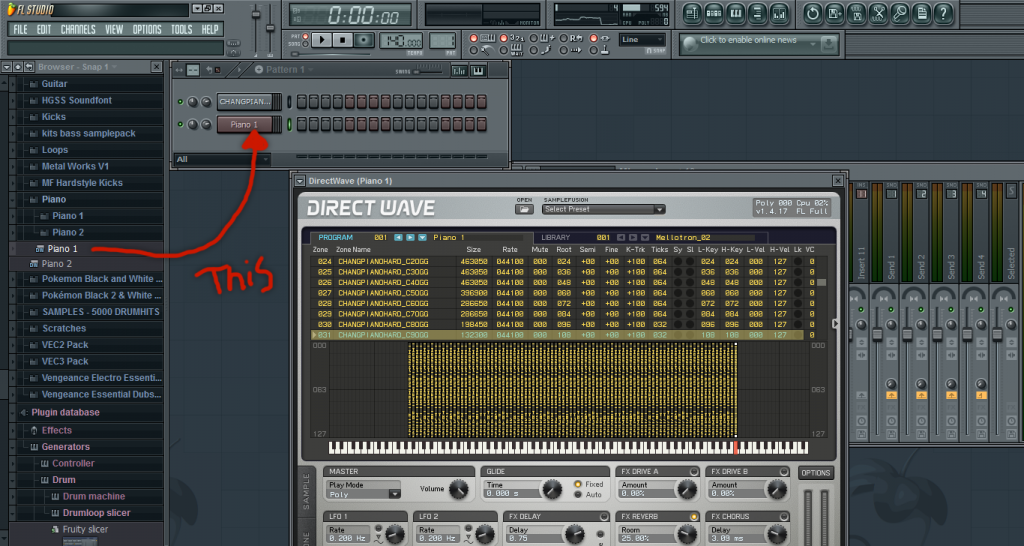Screen dimensions: 1024x546
Task: Click the Record button in transport
Action: (x=365, y=40)
